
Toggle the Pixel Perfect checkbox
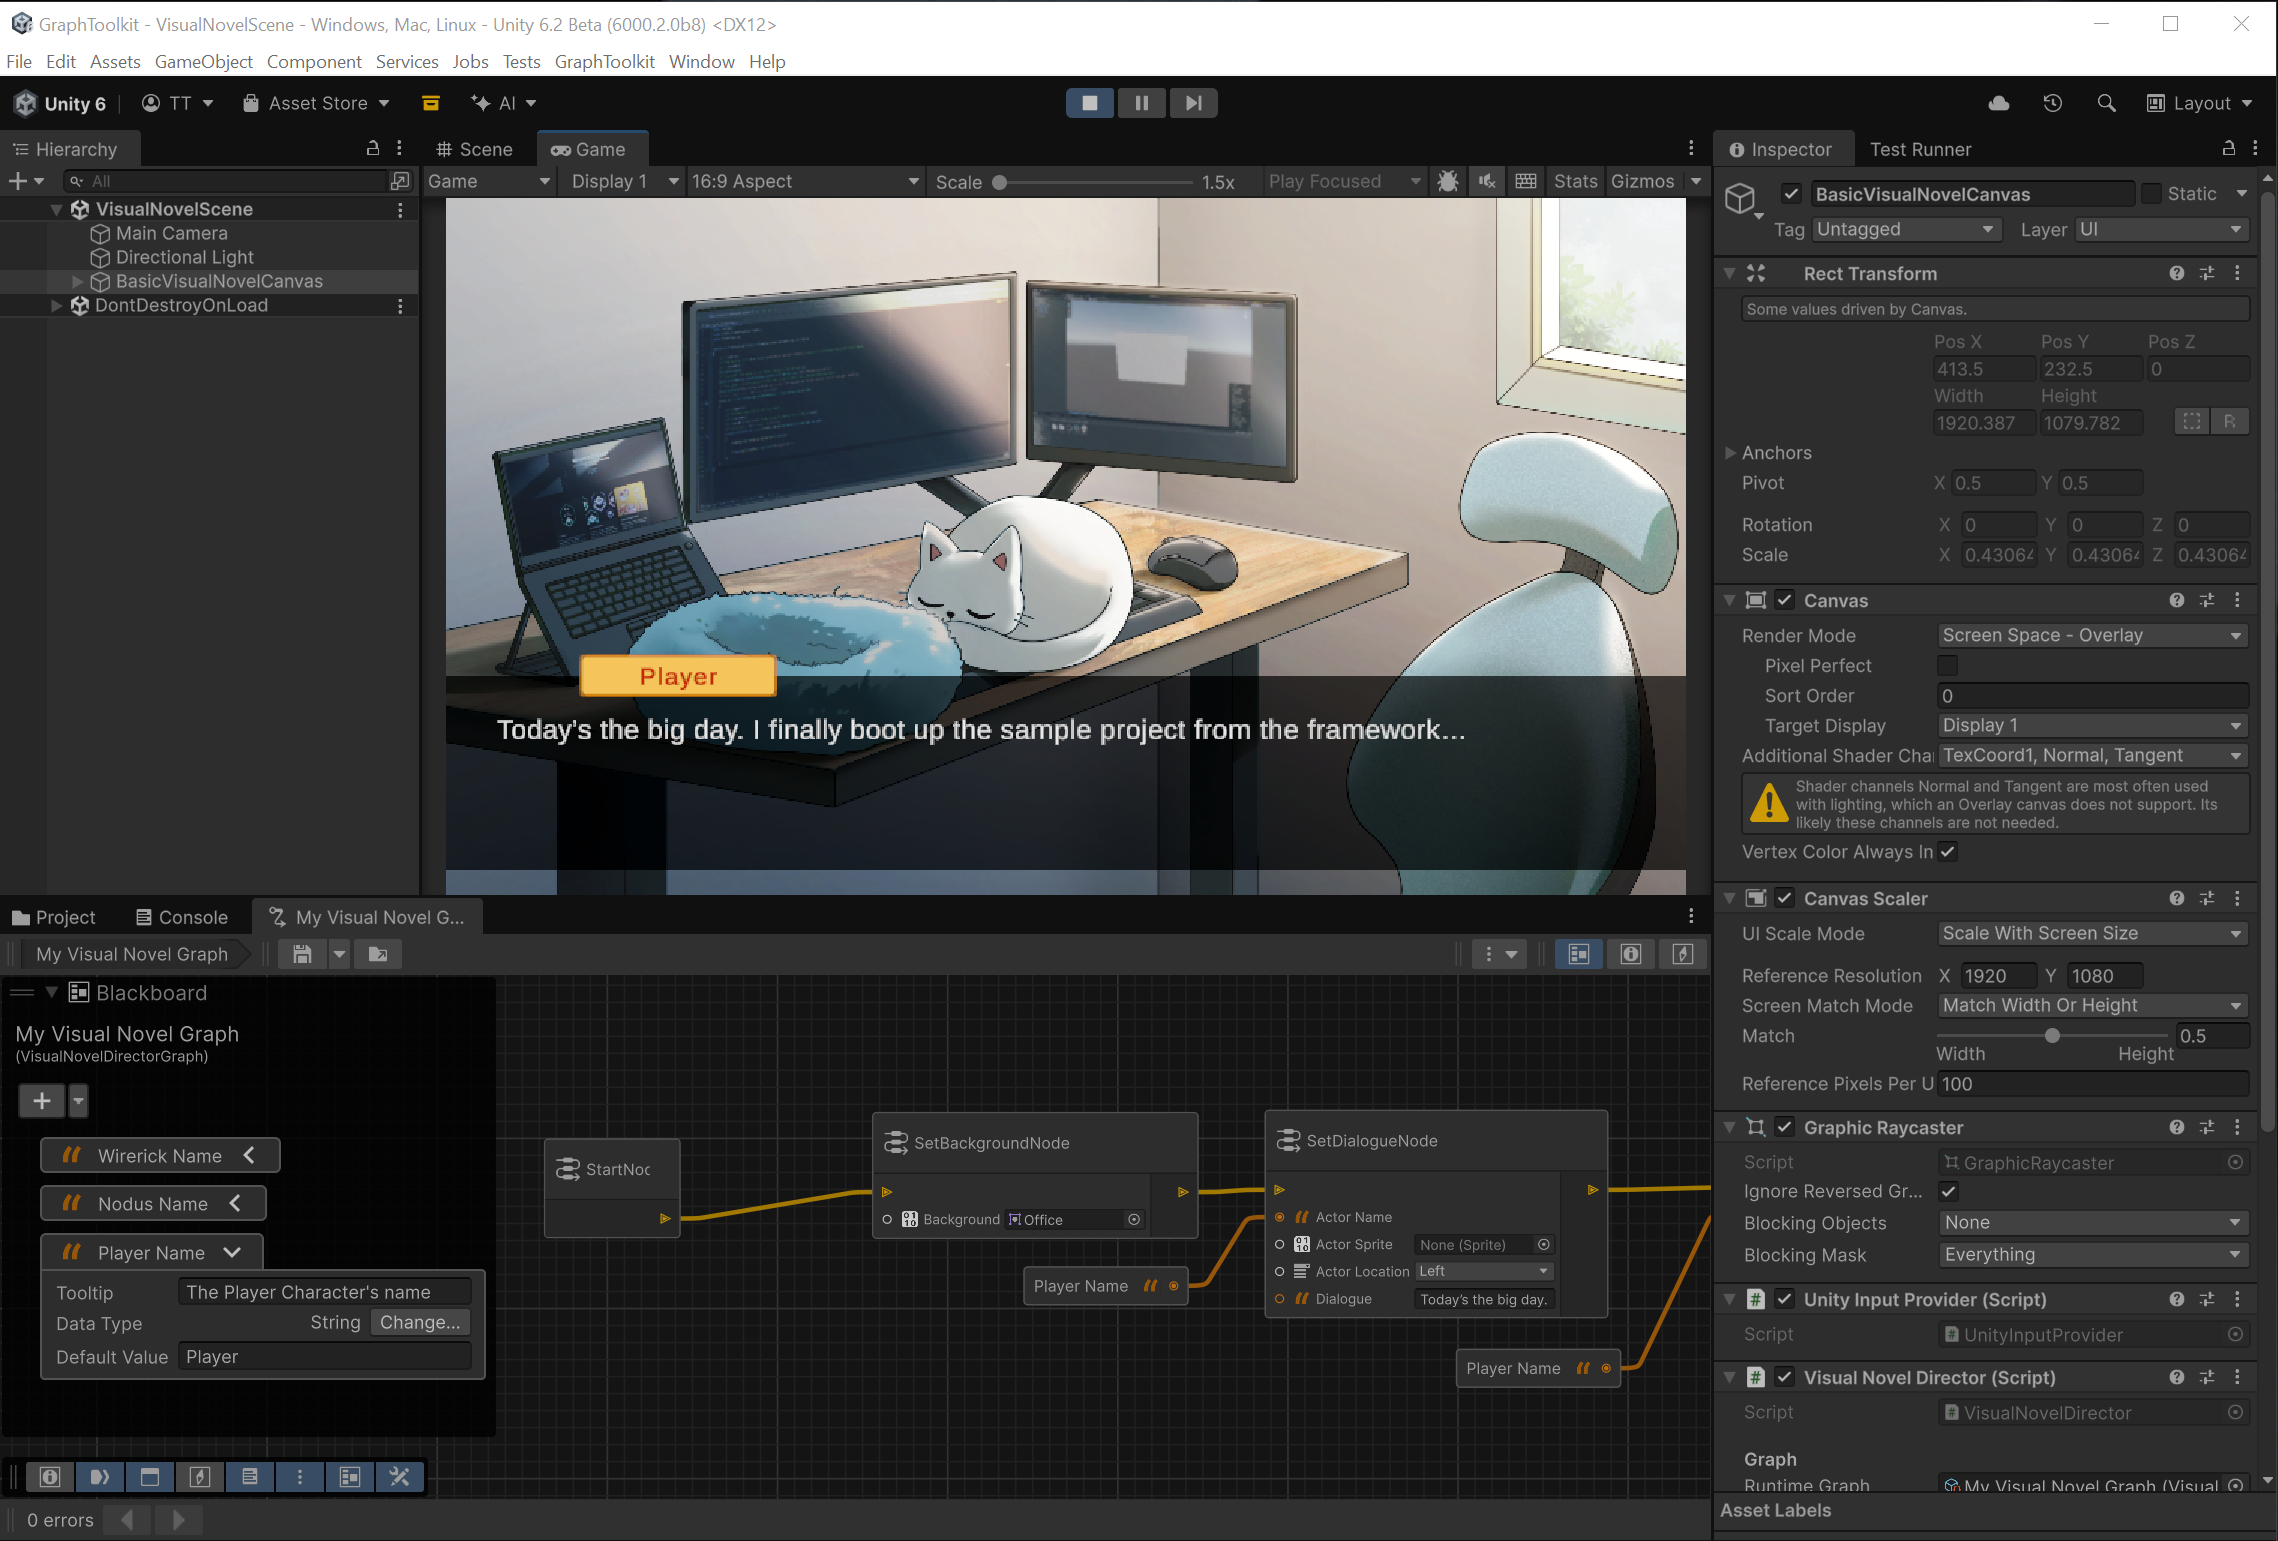1946,665
